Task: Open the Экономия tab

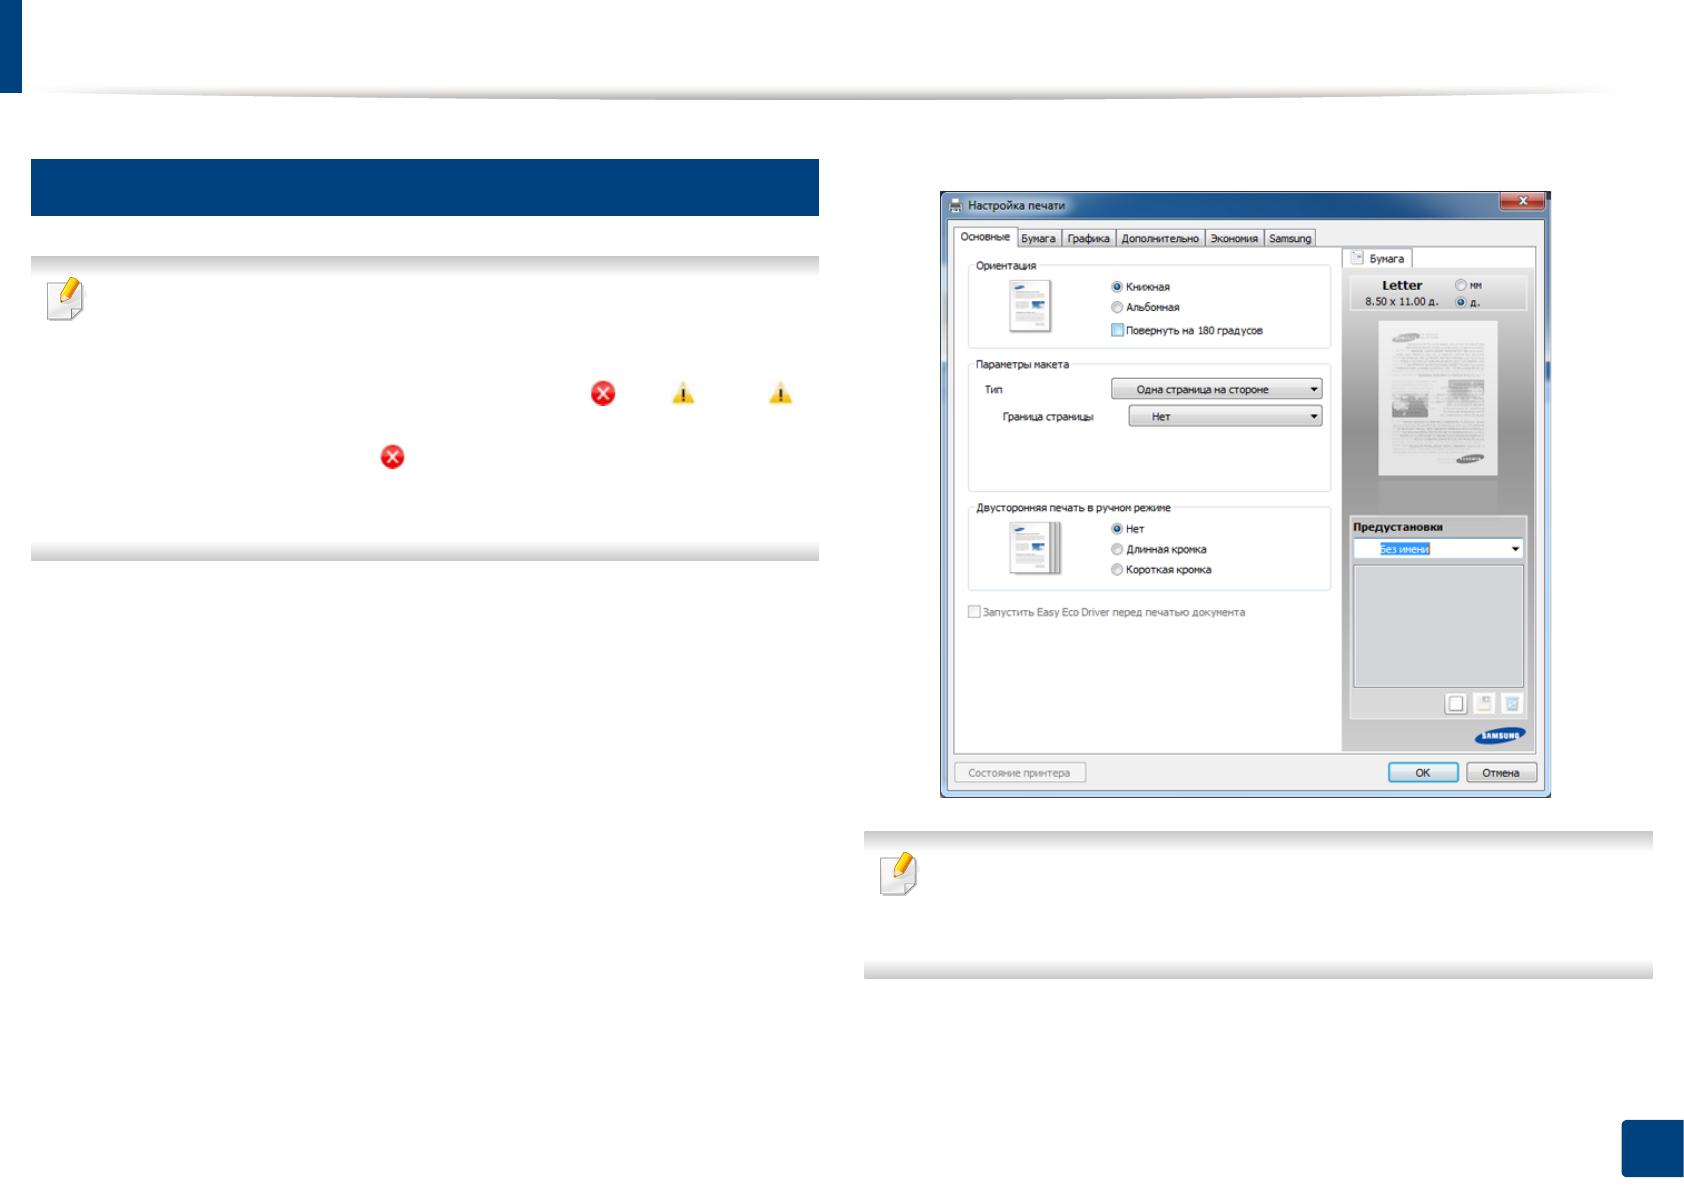Action: (x=1234, y=239)
